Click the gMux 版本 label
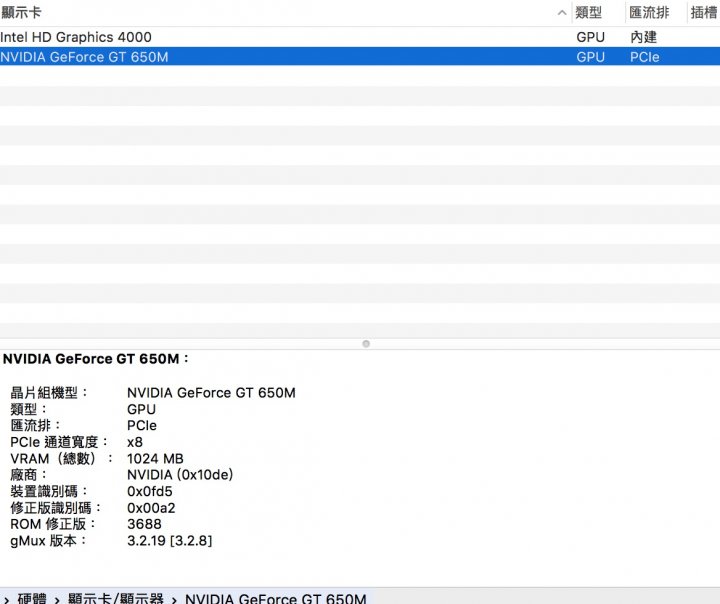The width and height of the screenshot is (720, 604). (48, 541)
